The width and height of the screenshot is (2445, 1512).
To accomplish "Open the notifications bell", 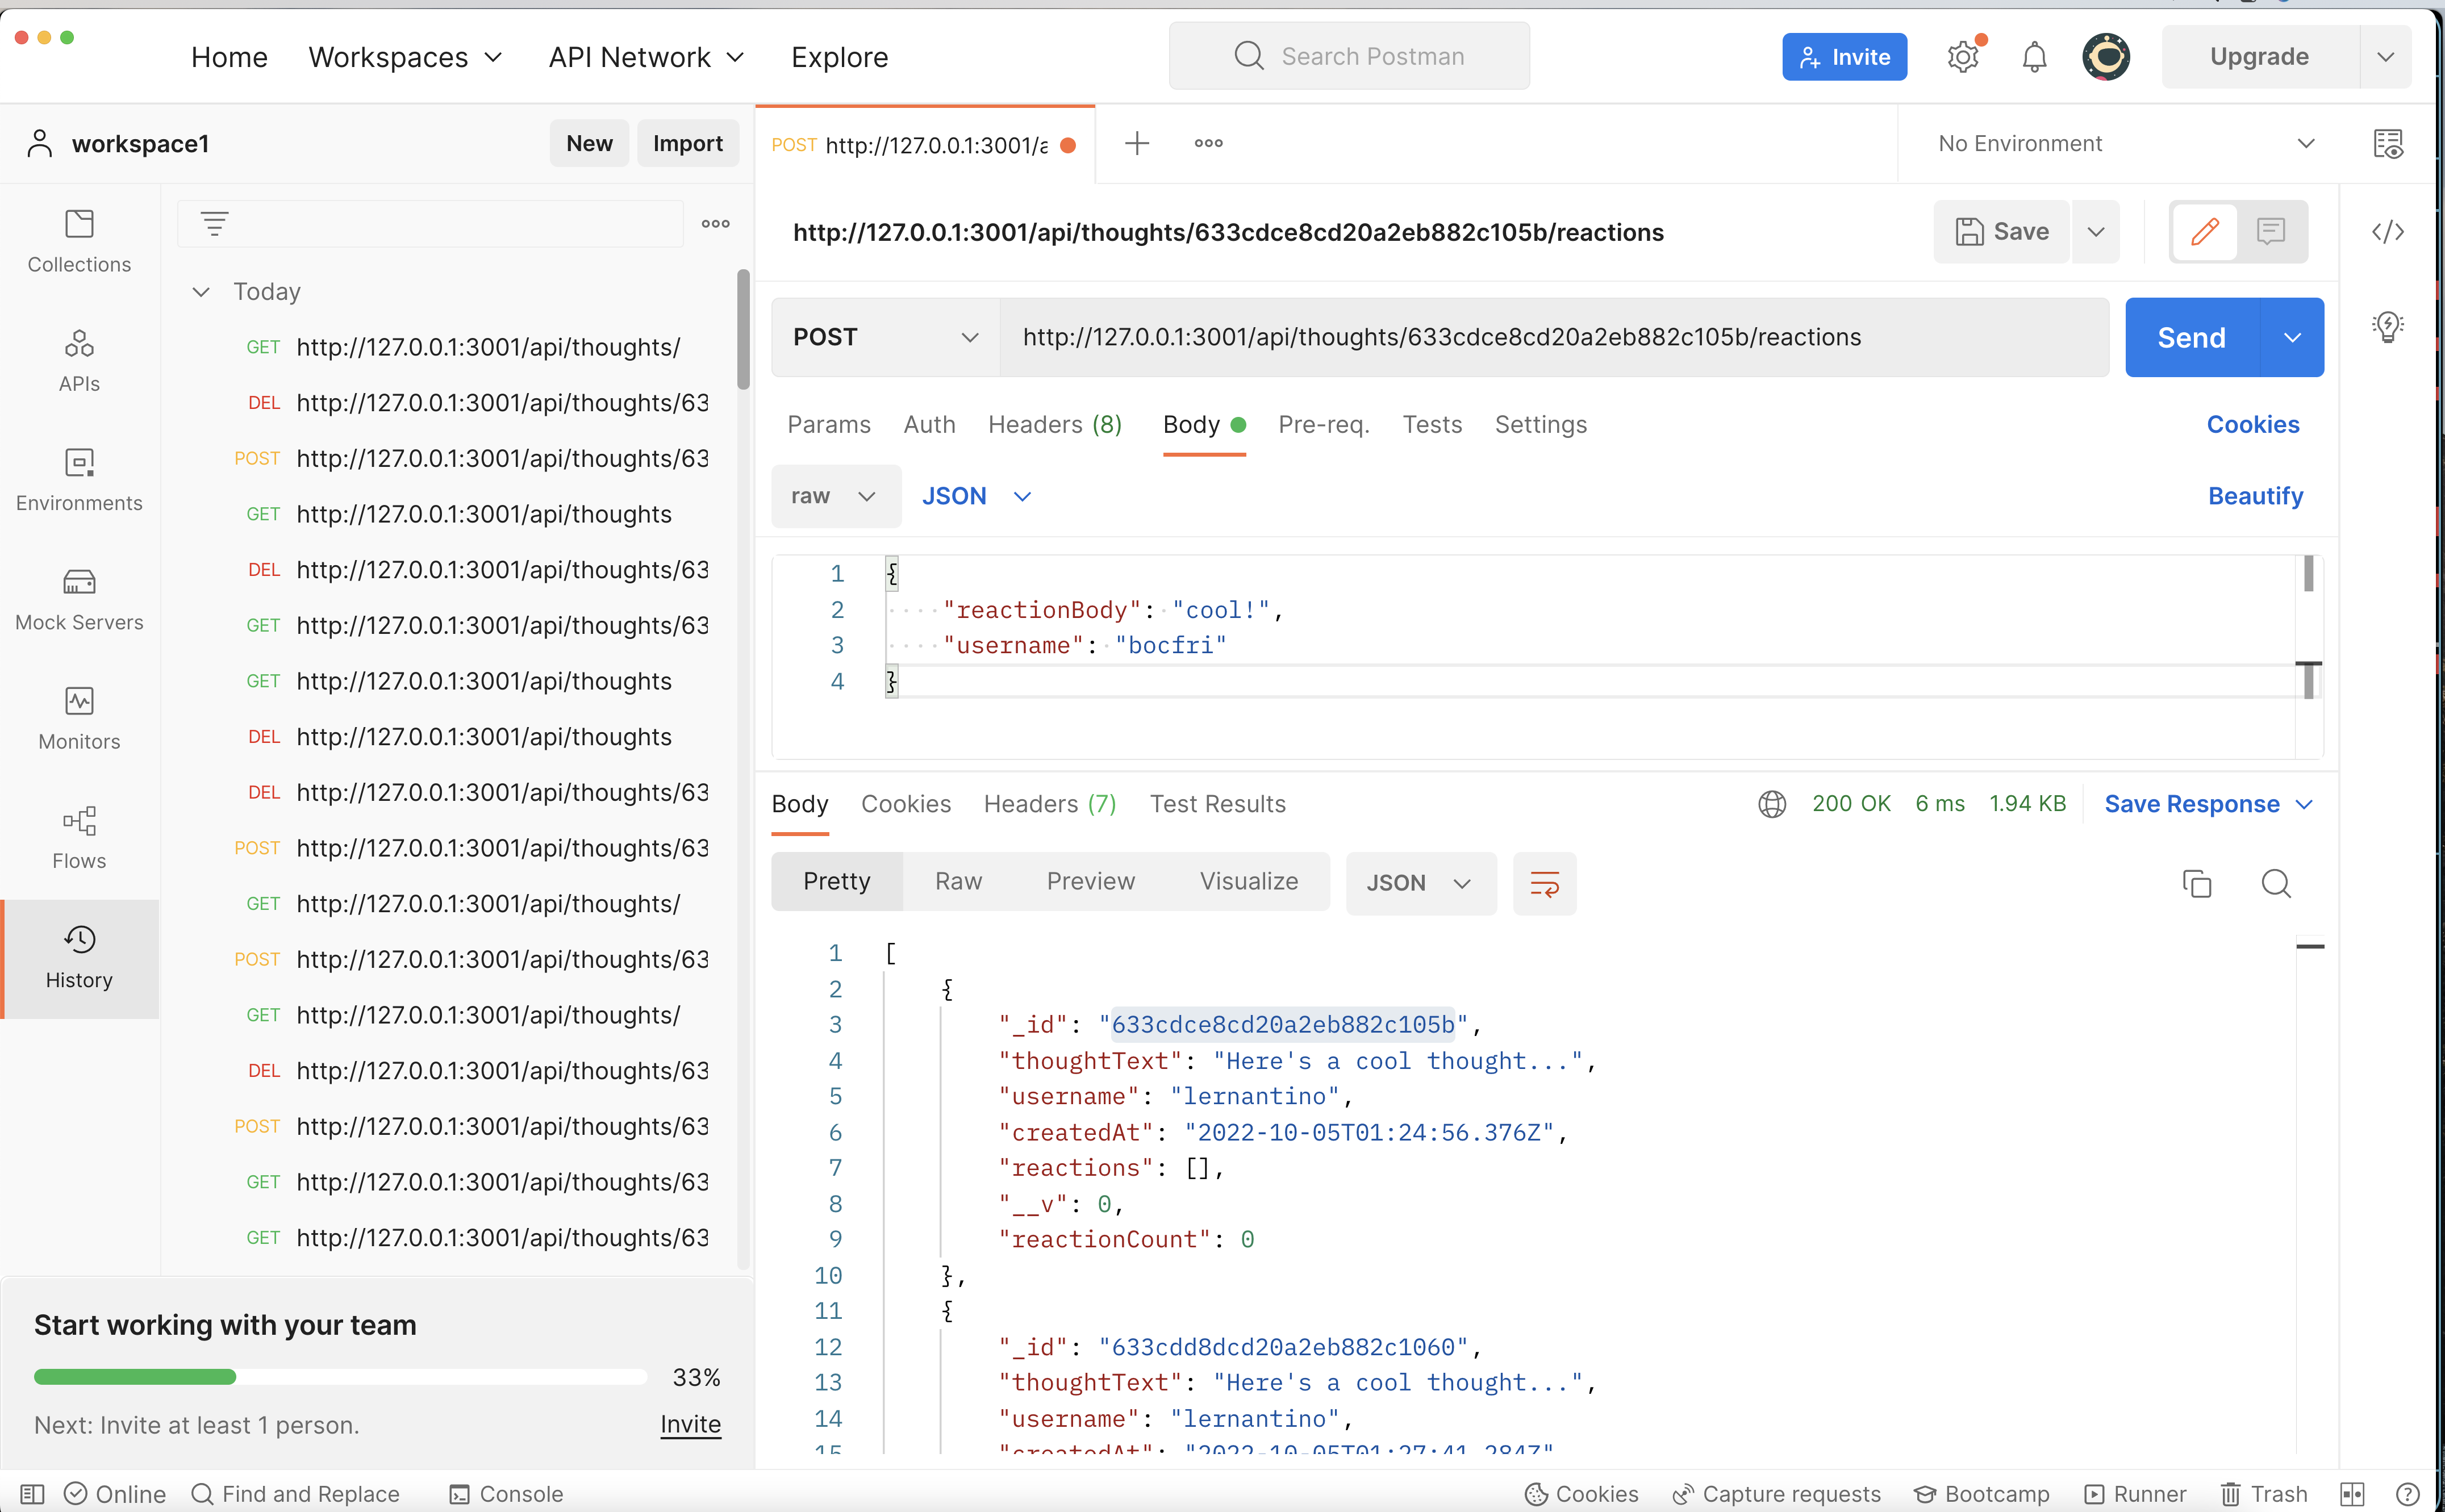I will coord(2034,57).
